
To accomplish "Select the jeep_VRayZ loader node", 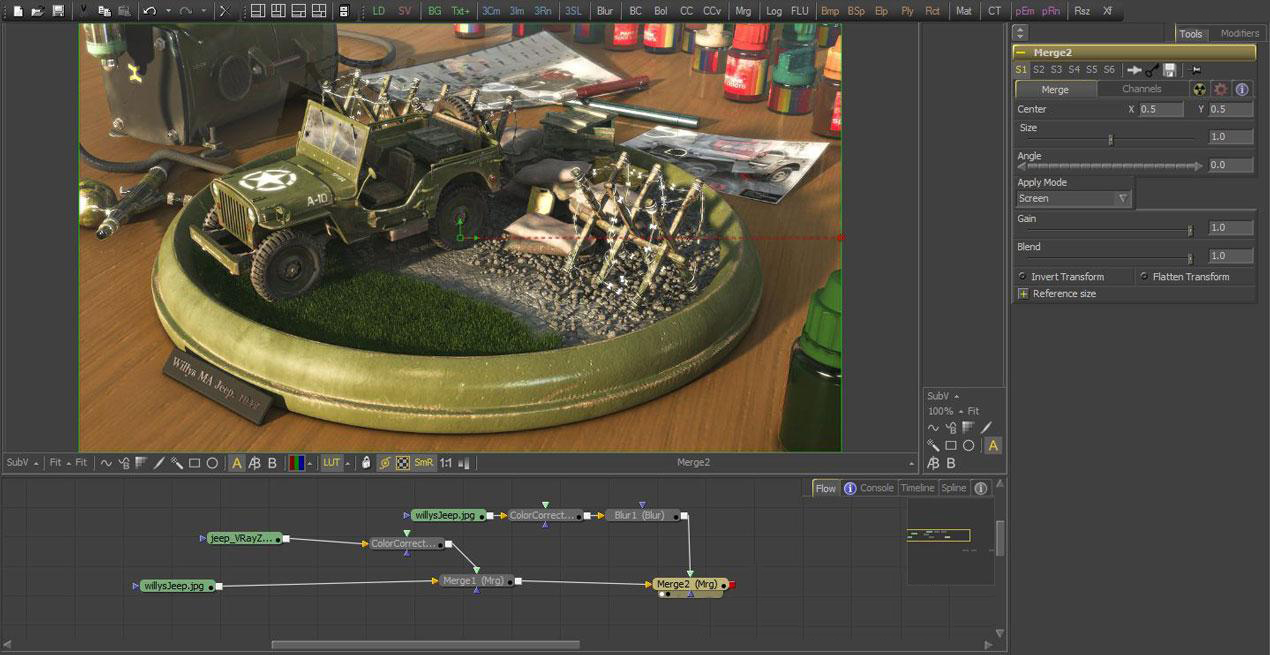I will pyautogui.click(x=244, y=538).
